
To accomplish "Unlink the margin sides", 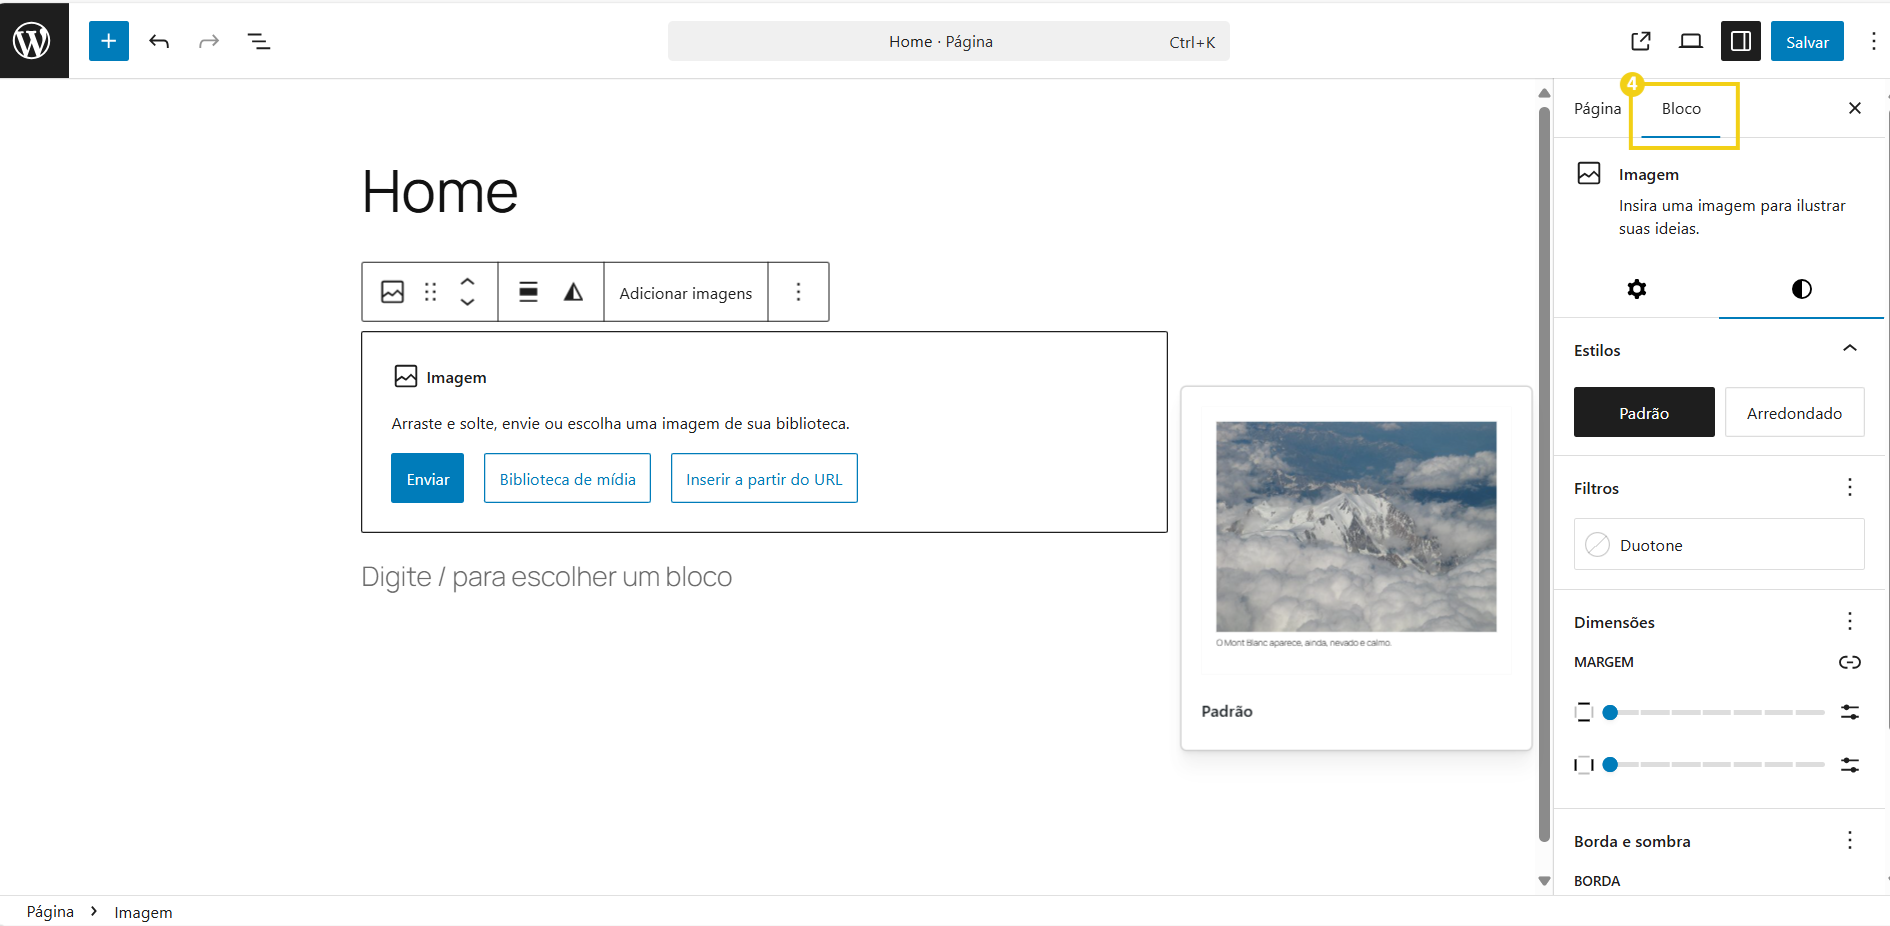I will tap(1850, 662).
